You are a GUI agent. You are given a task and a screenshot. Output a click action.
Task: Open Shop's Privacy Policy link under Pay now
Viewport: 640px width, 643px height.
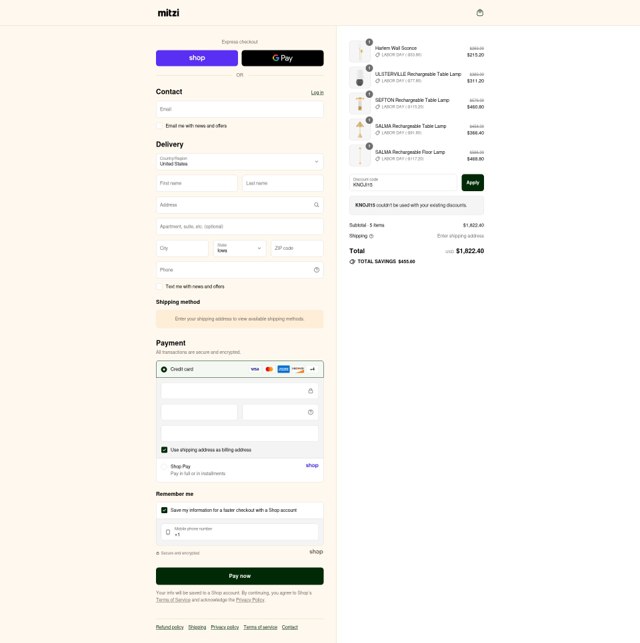click(x=250, y=600)
